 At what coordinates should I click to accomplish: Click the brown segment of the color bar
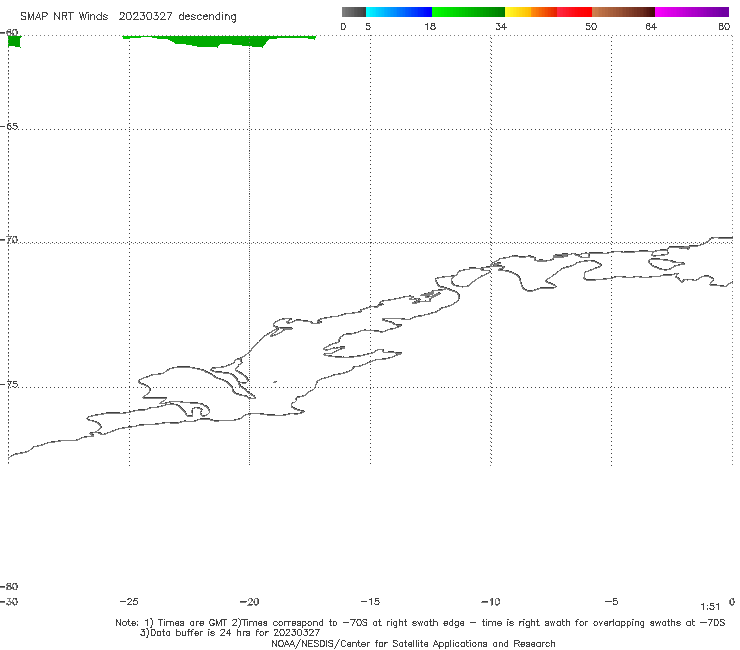click(623, 12)
